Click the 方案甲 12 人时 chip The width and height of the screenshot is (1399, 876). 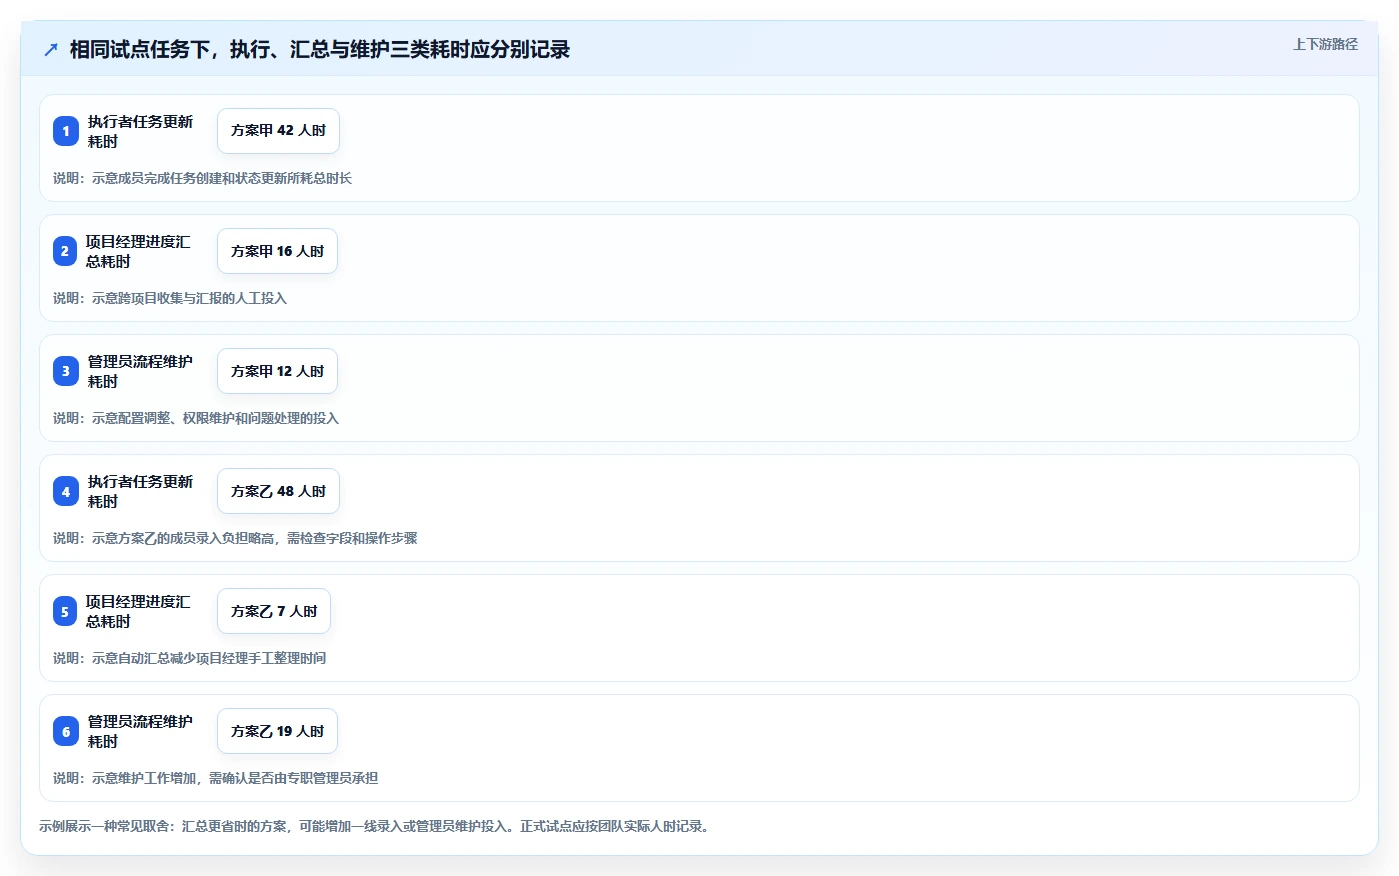277,371
